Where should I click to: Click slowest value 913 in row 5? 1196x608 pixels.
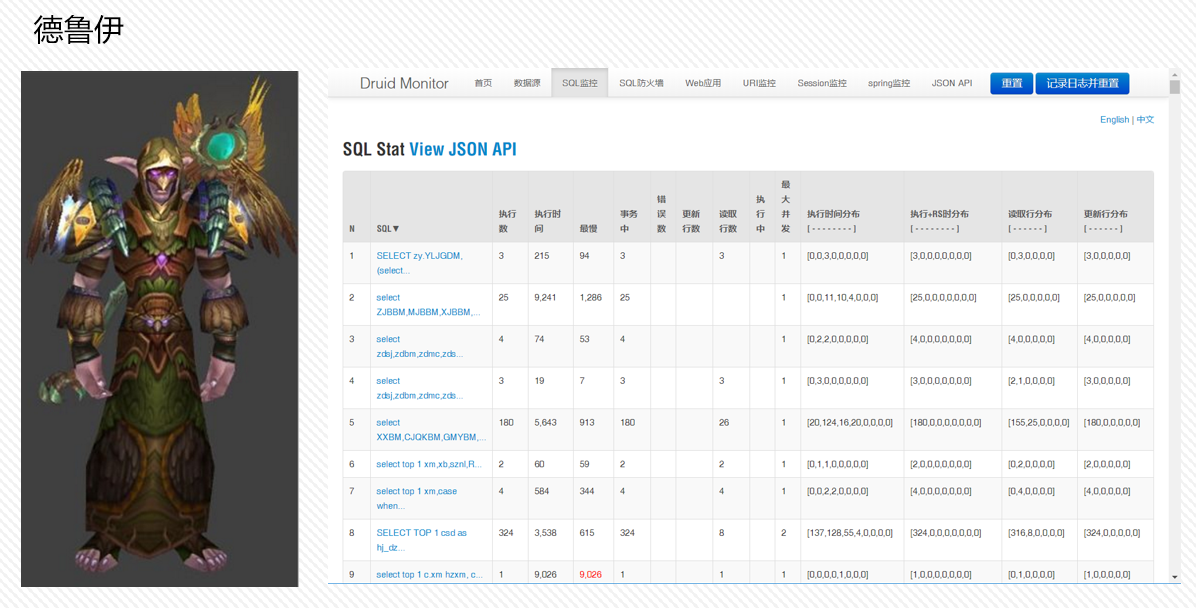click(587, 423)
